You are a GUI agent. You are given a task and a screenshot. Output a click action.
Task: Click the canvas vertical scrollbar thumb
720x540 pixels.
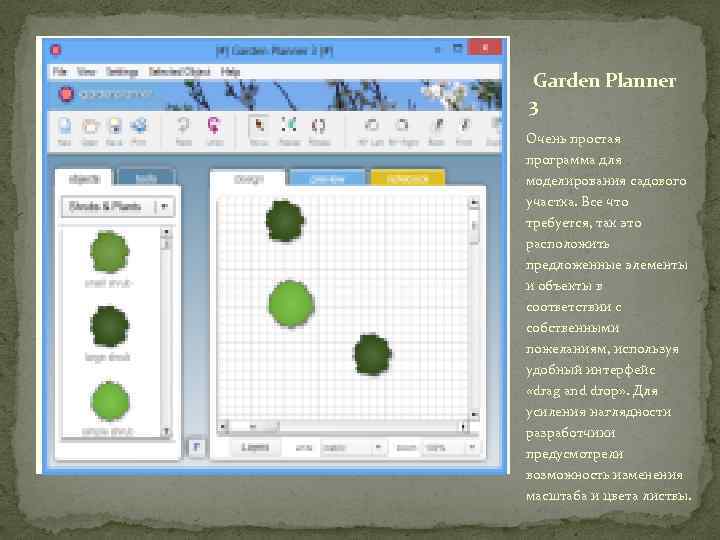pos(474,227)
